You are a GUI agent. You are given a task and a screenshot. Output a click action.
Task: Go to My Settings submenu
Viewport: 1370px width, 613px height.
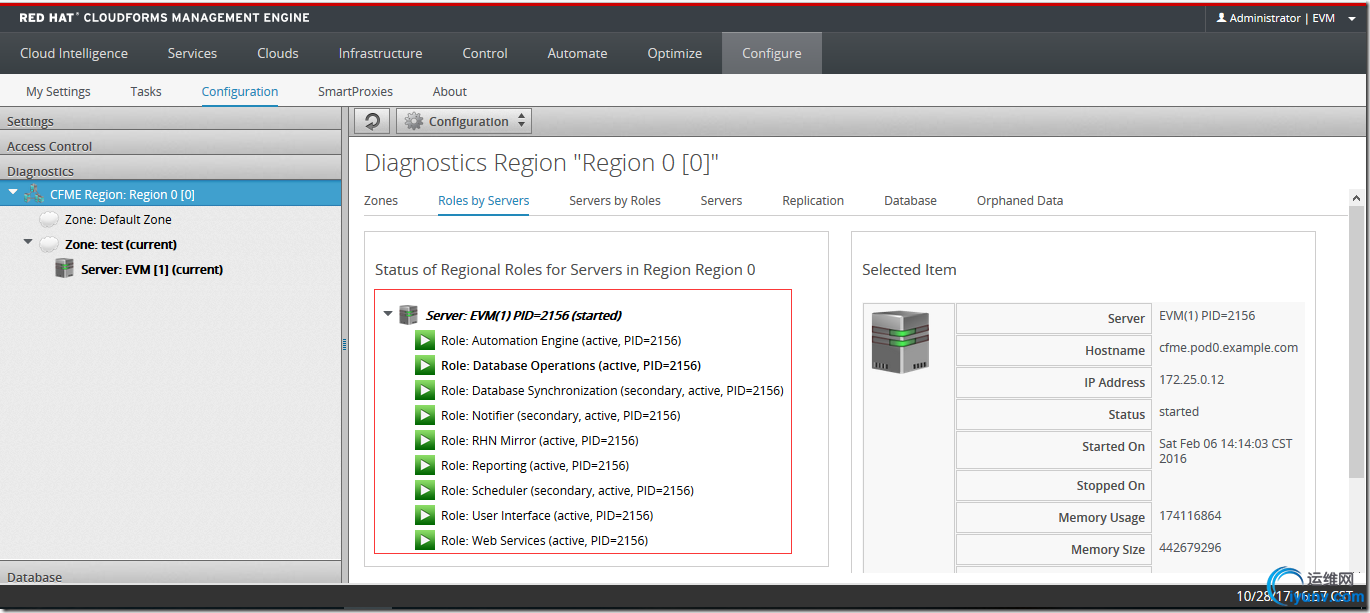[58, 91]
